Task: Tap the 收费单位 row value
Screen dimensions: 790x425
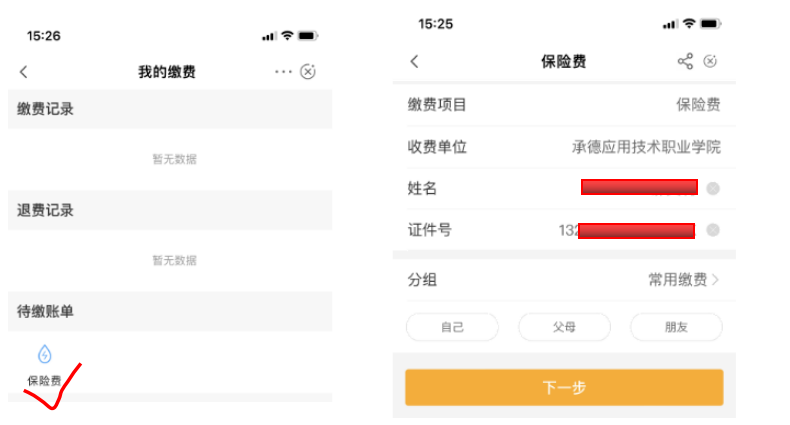Action: tap(645, 147)
